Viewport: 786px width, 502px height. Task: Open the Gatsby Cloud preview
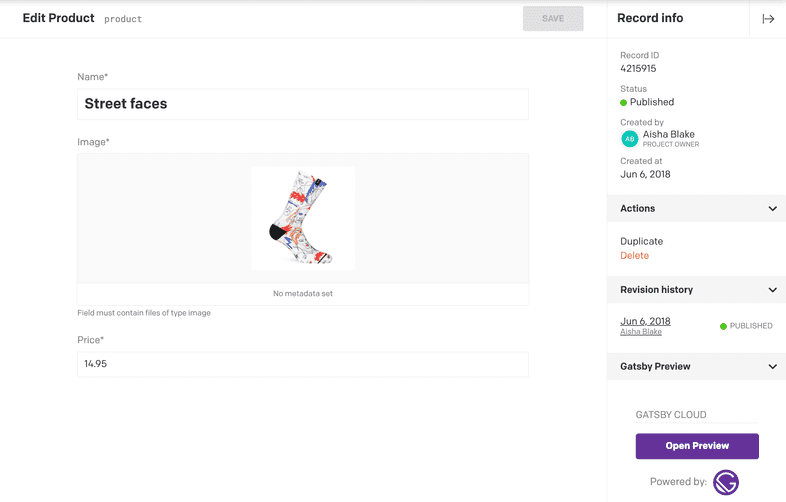(x=697, y=446)
